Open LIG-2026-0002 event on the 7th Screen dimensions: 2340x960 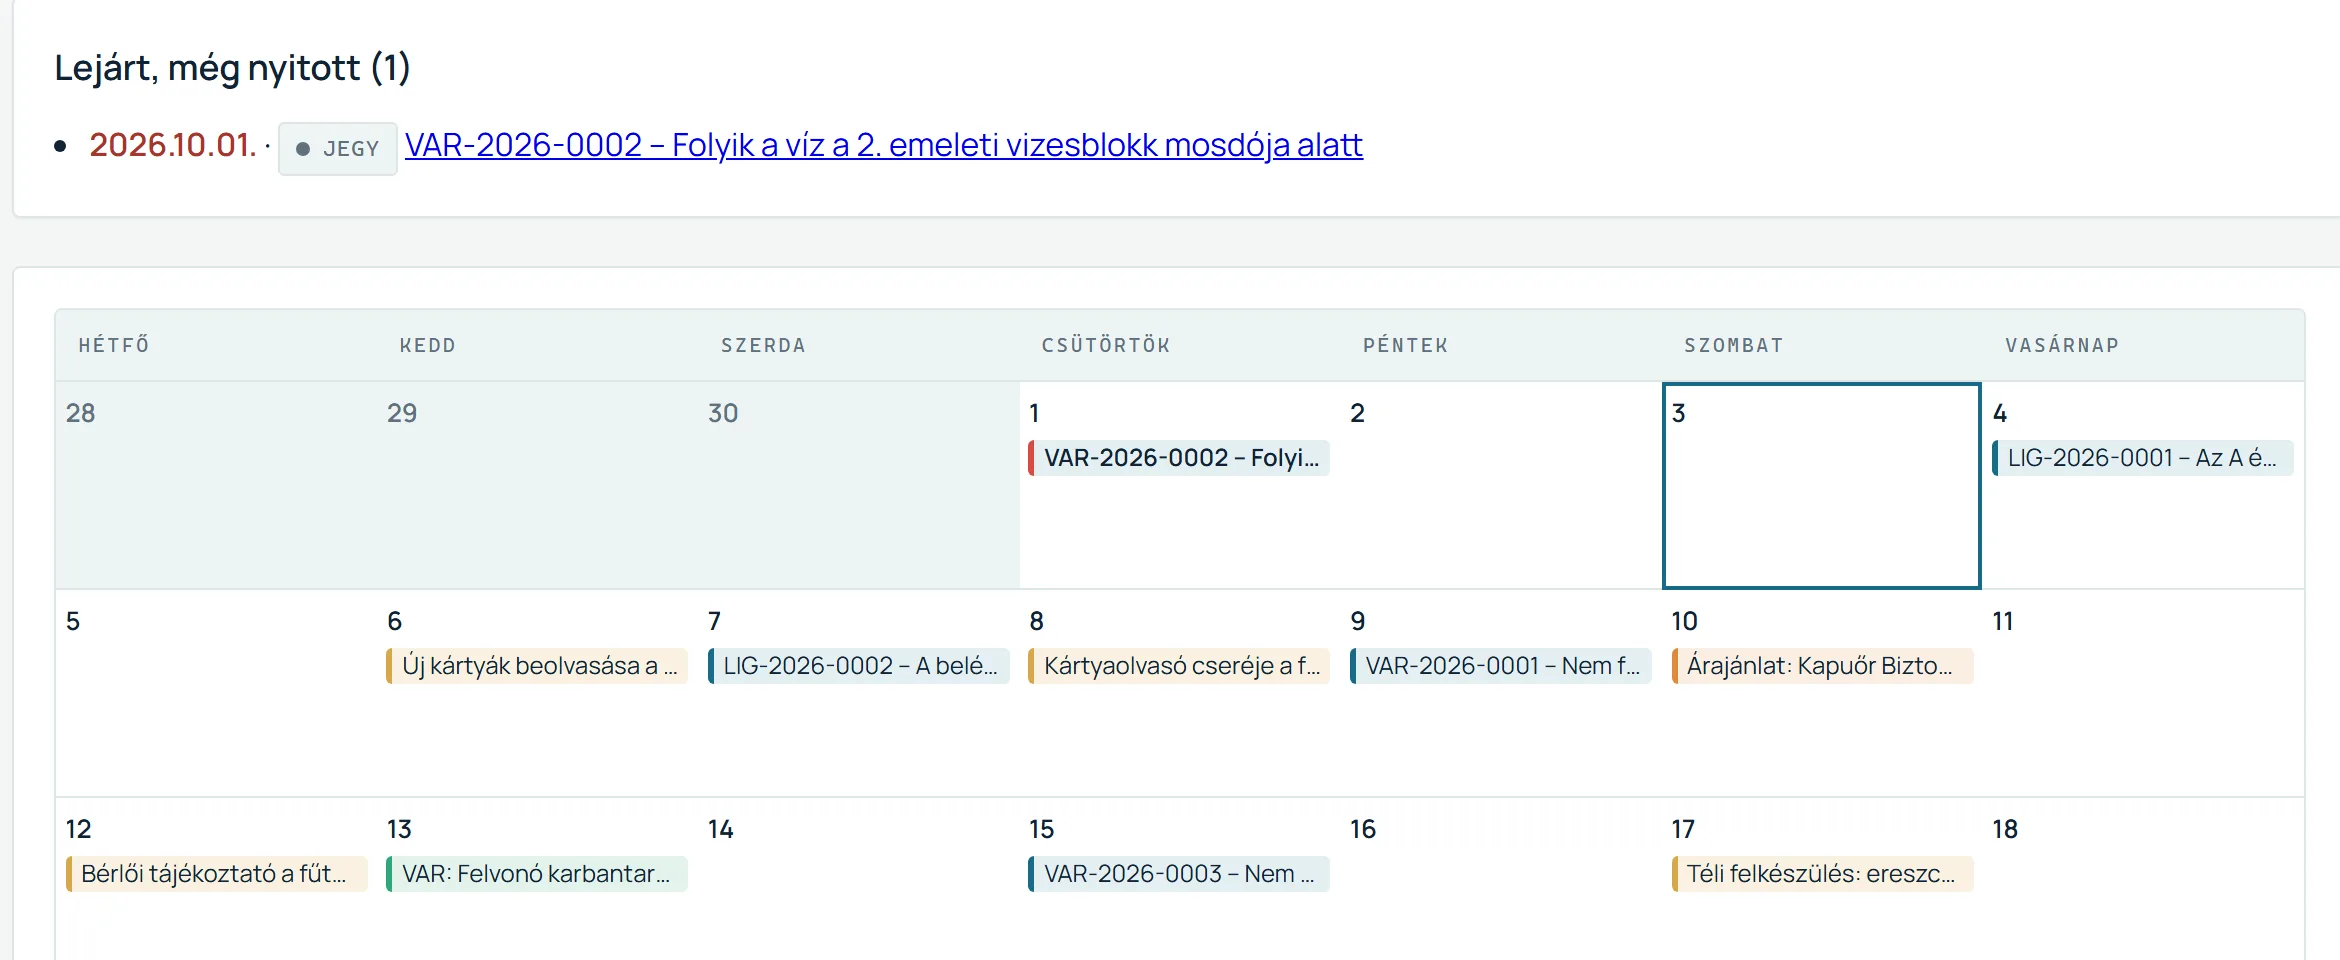tap(858, 666)
